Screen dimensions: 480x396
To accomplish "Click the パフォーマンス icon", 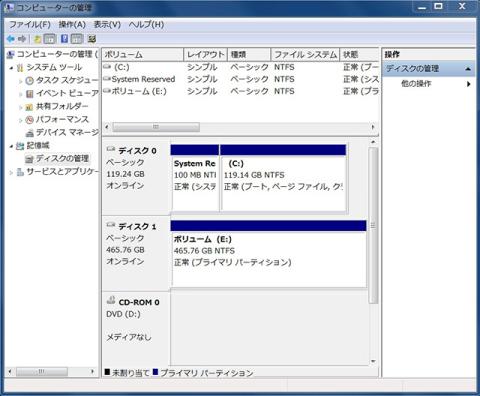I will pos(30,120).
